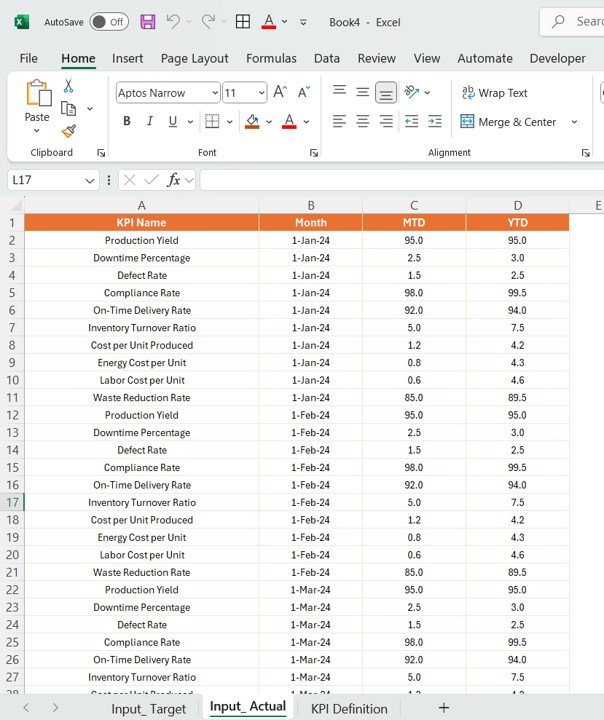604x720 pixels.
Task: Click the Merge & Center button
Action: 508,122
